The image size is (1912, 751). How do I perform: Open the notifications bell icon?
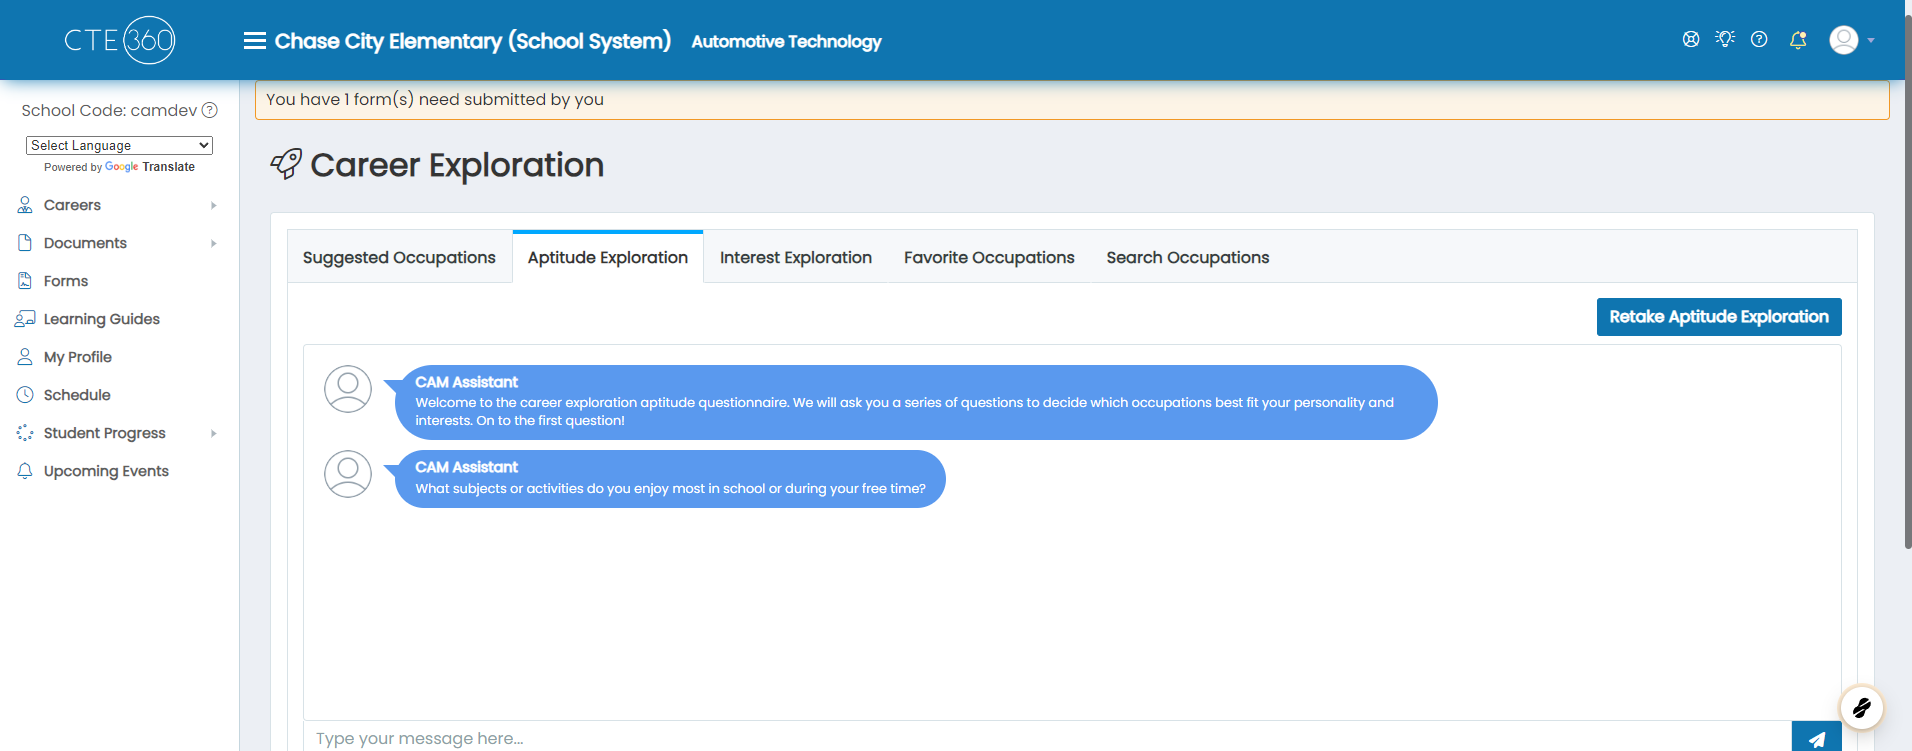point(1798,40)
